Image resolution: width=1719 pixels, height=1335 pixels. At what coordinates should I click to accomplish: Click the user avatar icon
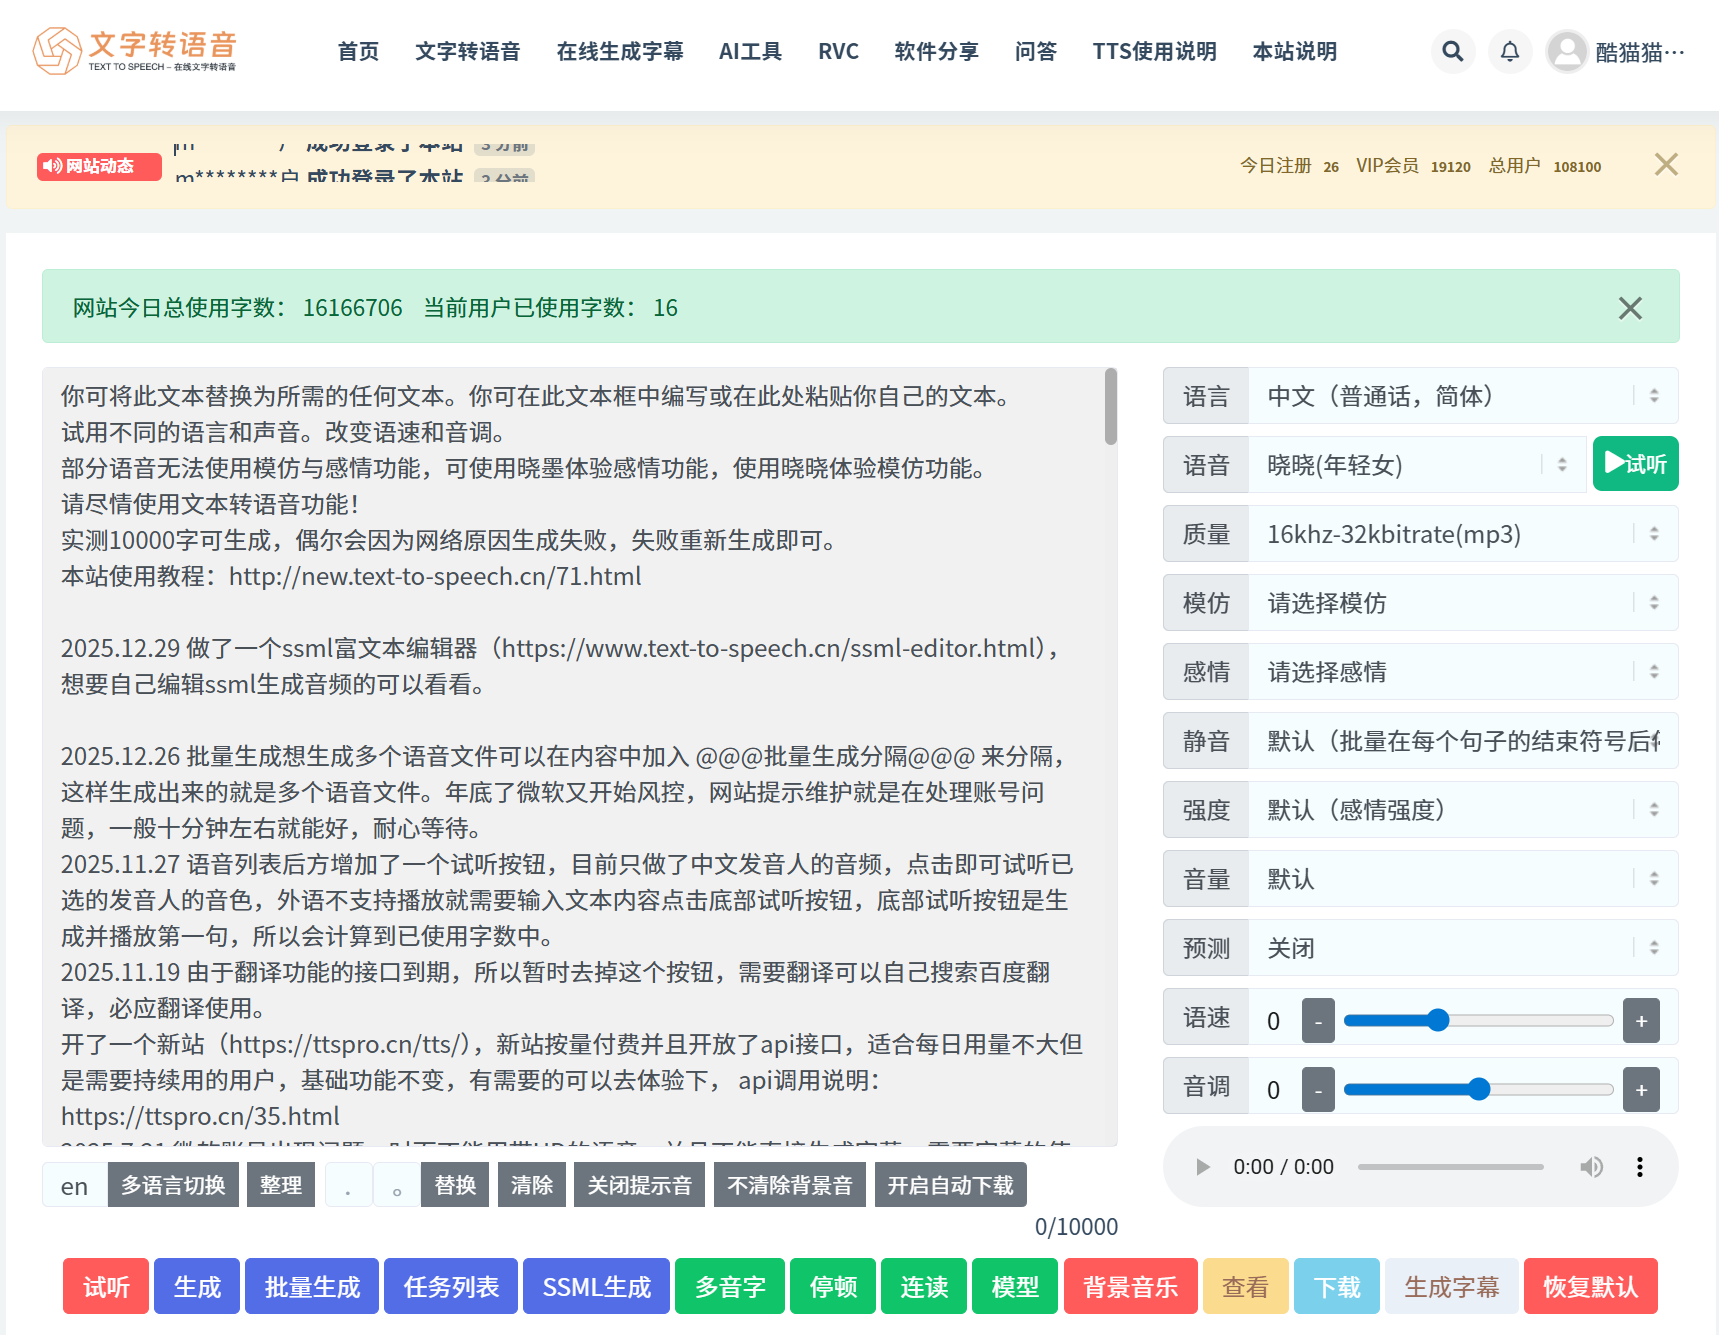(1567, 51)
